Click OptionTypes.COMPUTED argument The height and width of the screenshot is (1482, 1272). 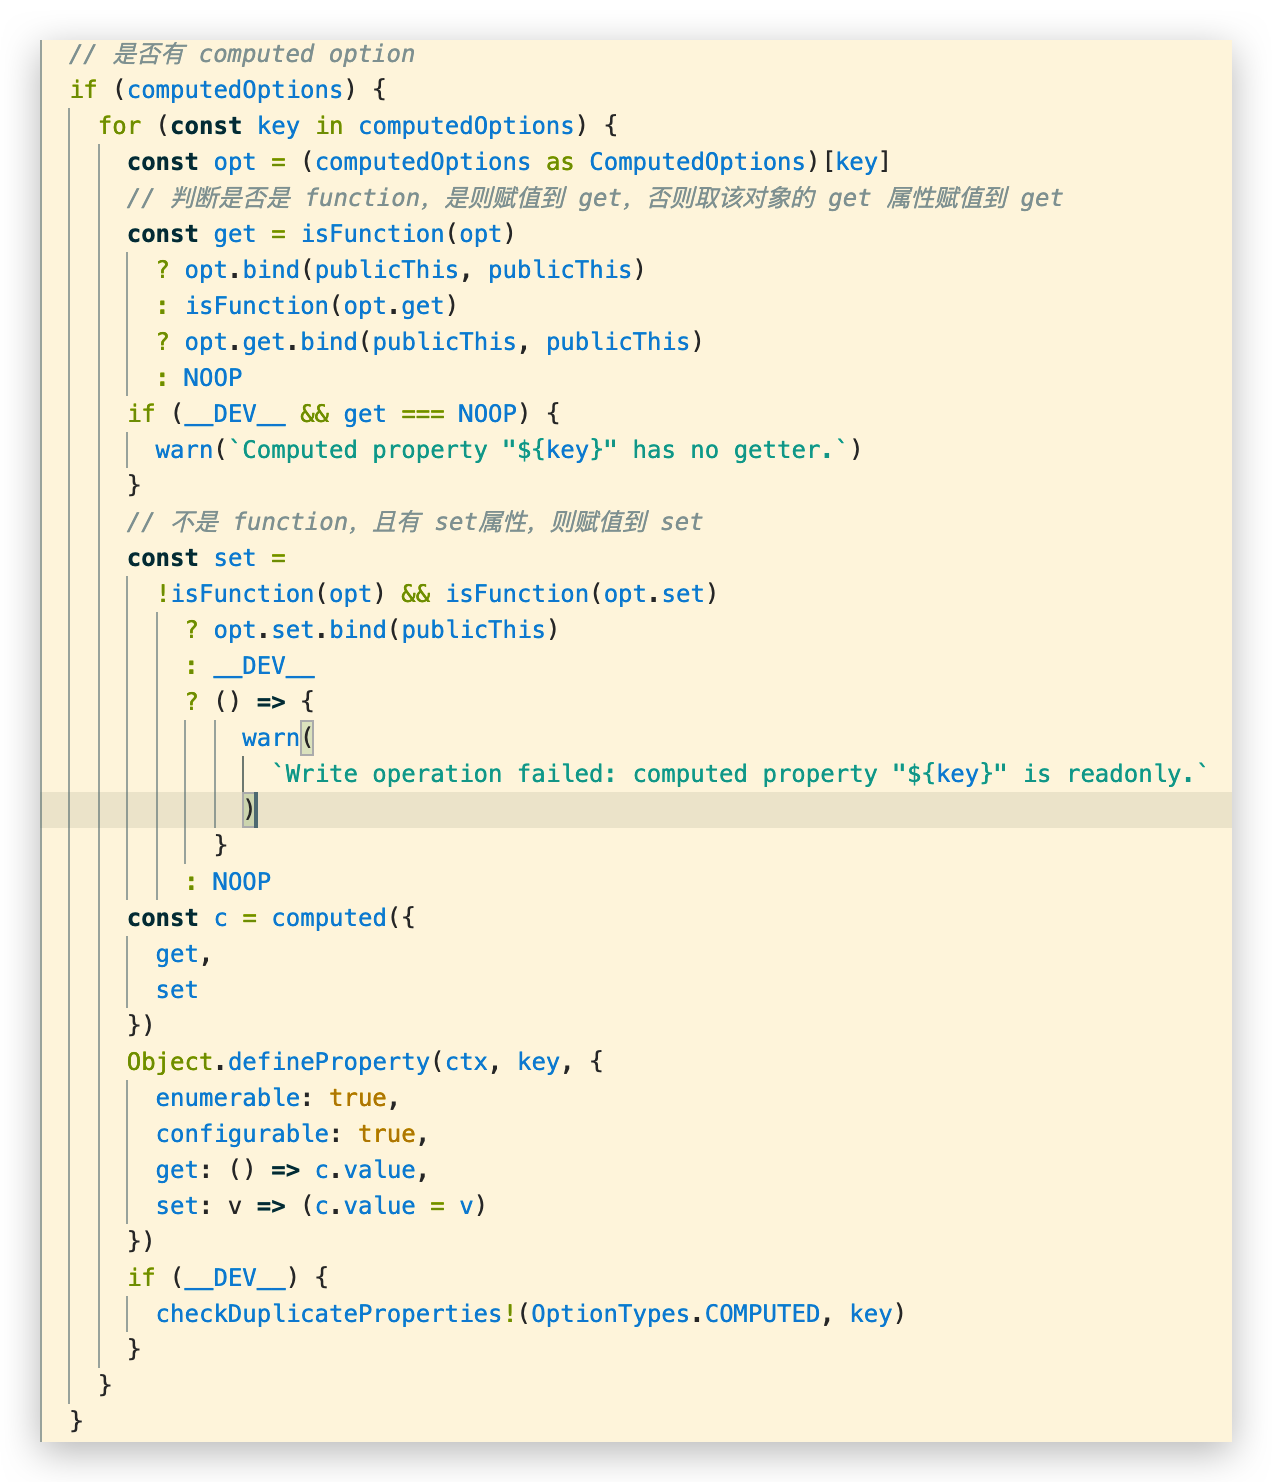[x=675, y=1314]
